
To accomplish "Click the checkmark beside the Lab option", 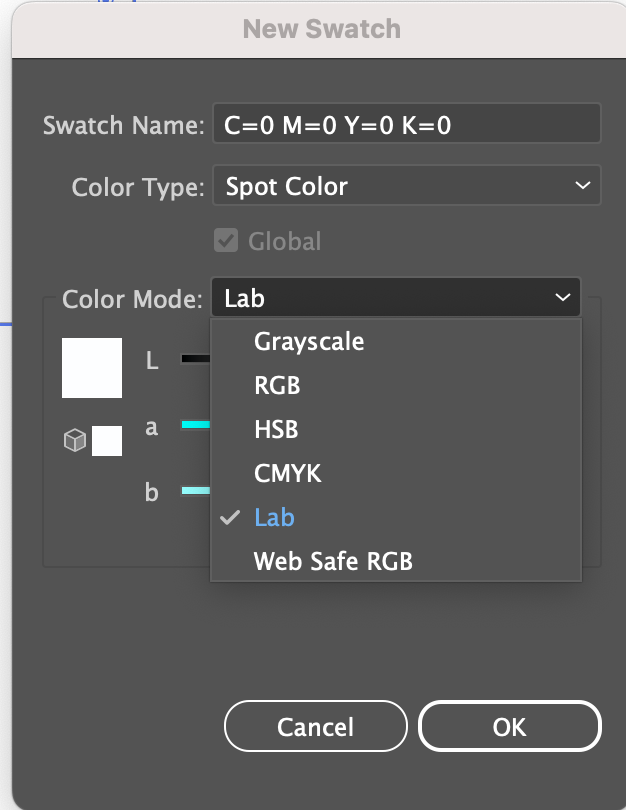I will pyautogui.click(x=230, y=517).
